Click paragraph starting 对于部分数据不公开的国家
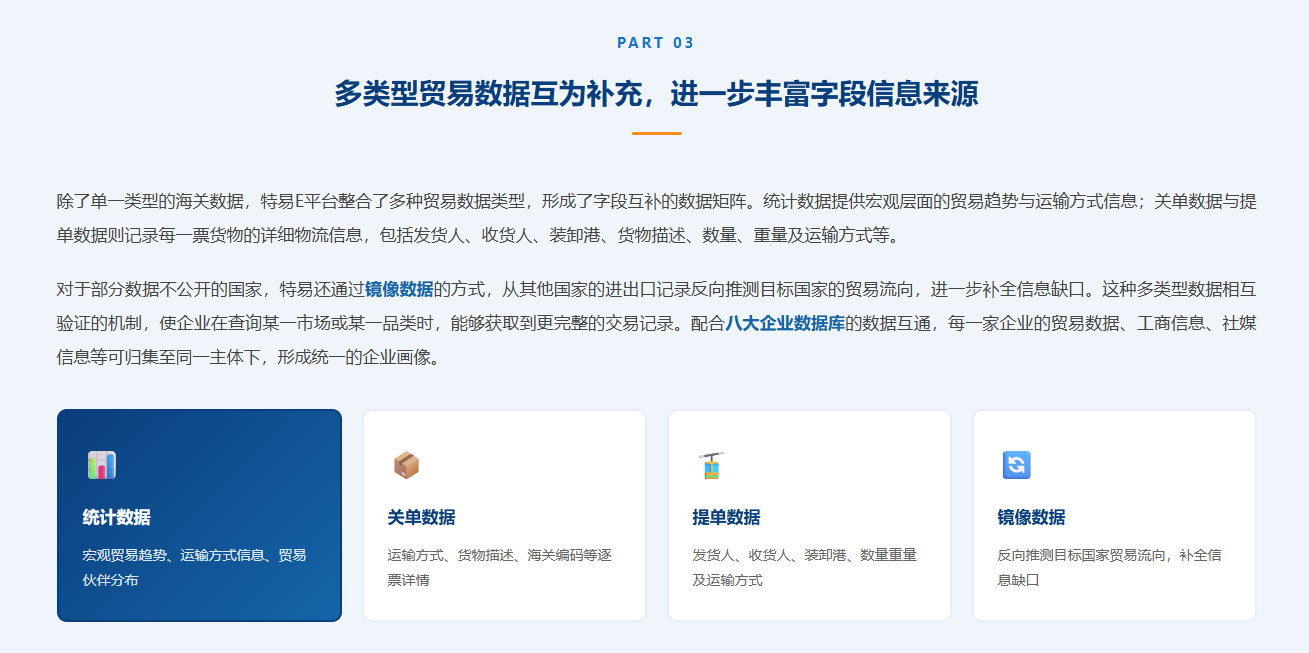This screenshot has width=1309, height=653. pyautogui.click(x=656, y=323)
